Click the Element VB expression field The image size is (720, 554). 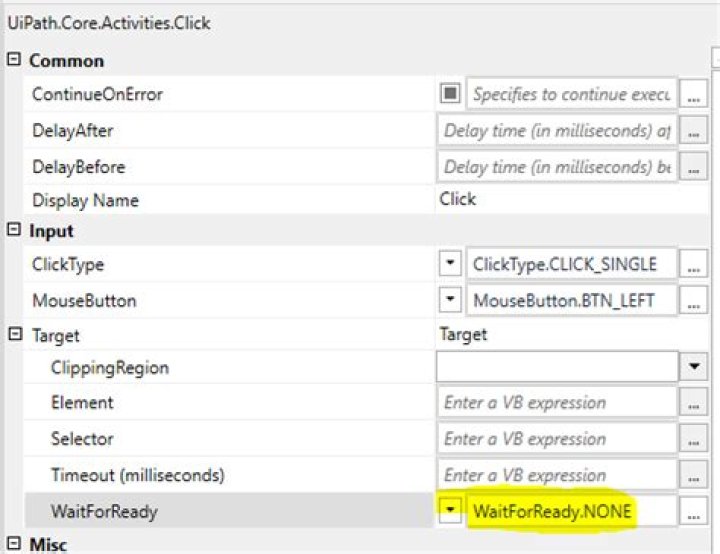click(557, 402)
